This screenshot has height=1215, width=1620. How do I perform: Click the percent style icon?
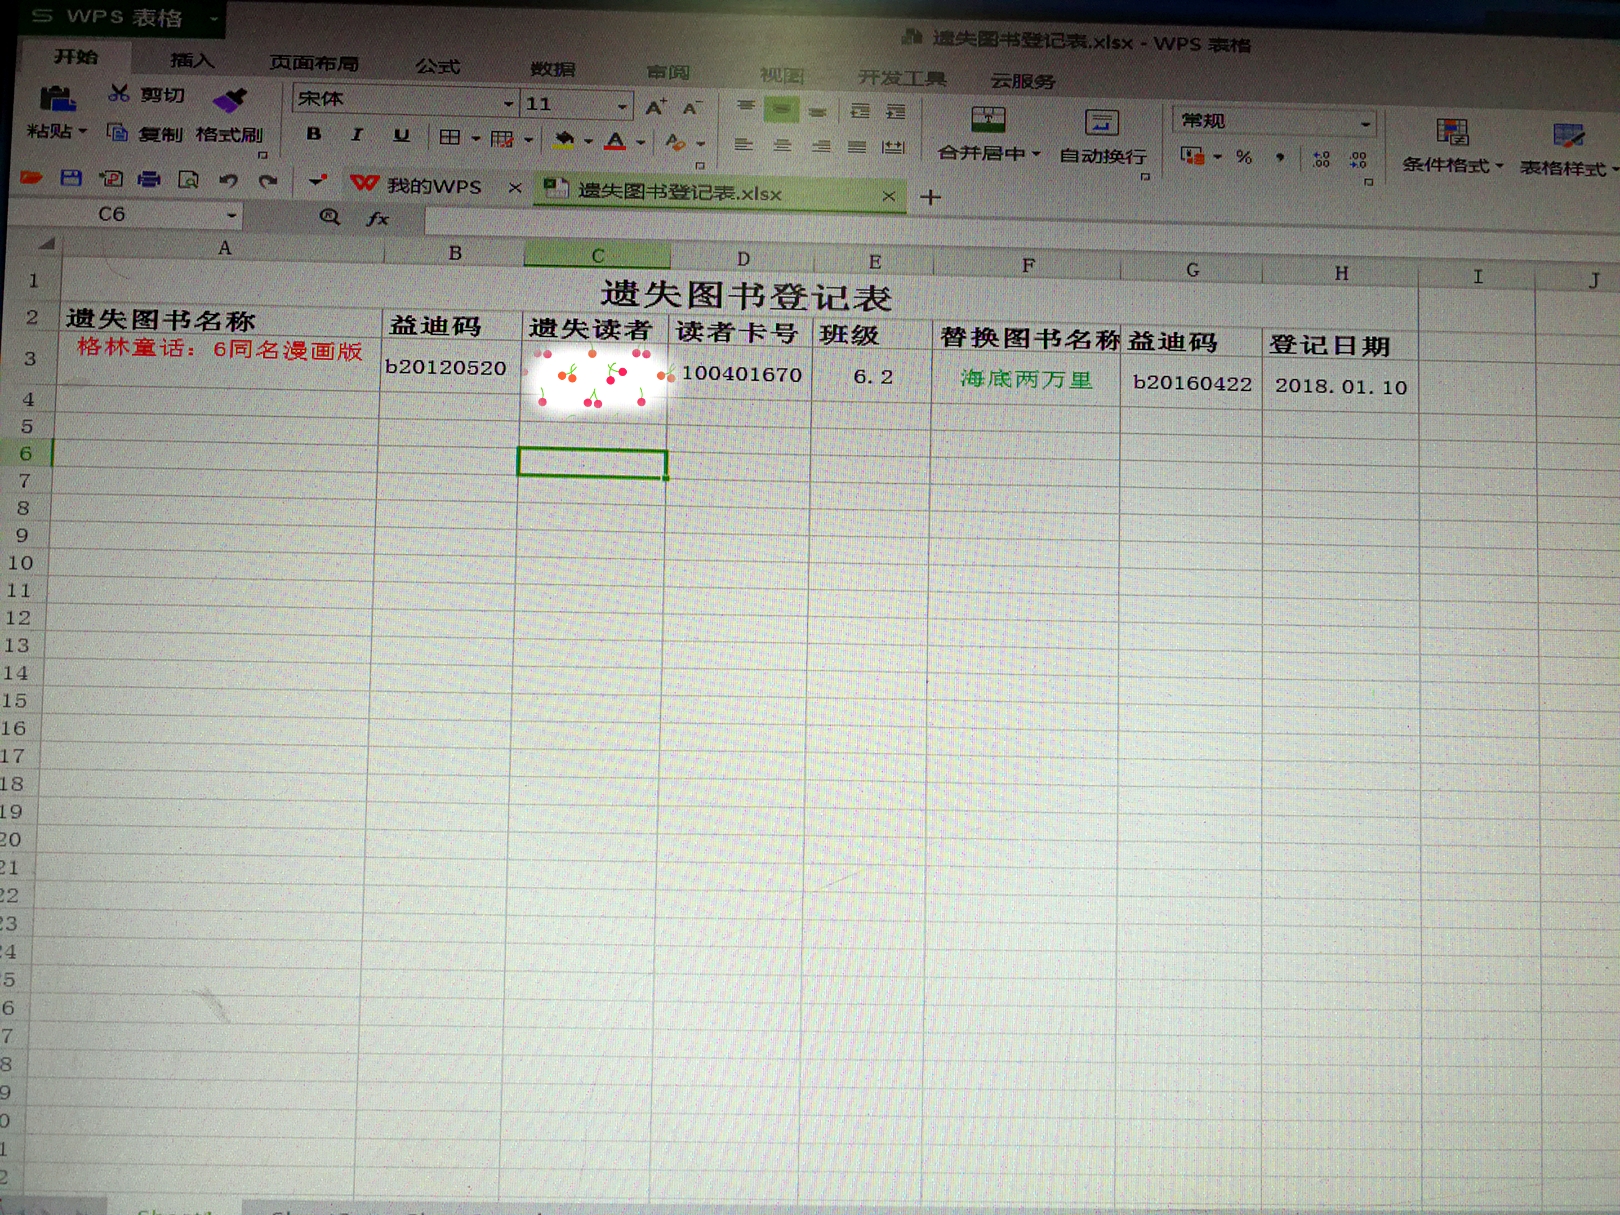pyautogui.click(x=1244, y=157)
